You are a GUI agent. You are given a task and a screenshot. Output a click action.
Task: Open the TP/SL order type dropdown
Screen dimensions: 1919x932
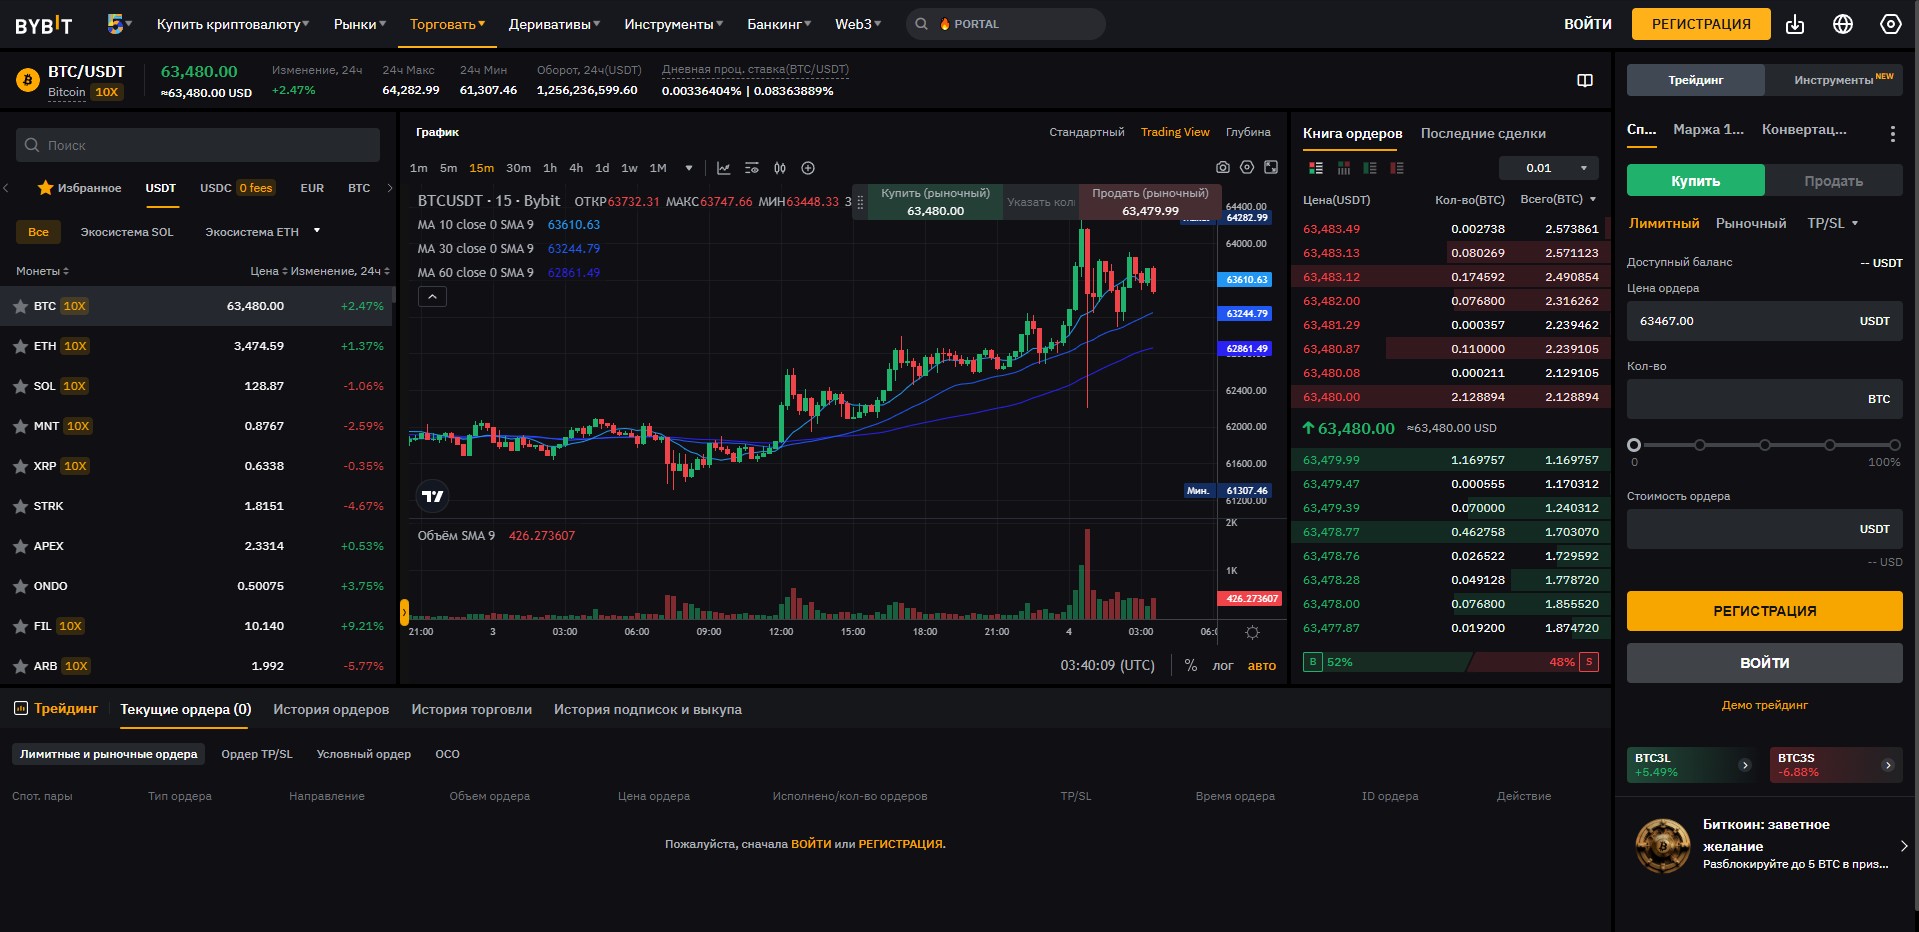pyautogui.click(x=1832, y=223)
